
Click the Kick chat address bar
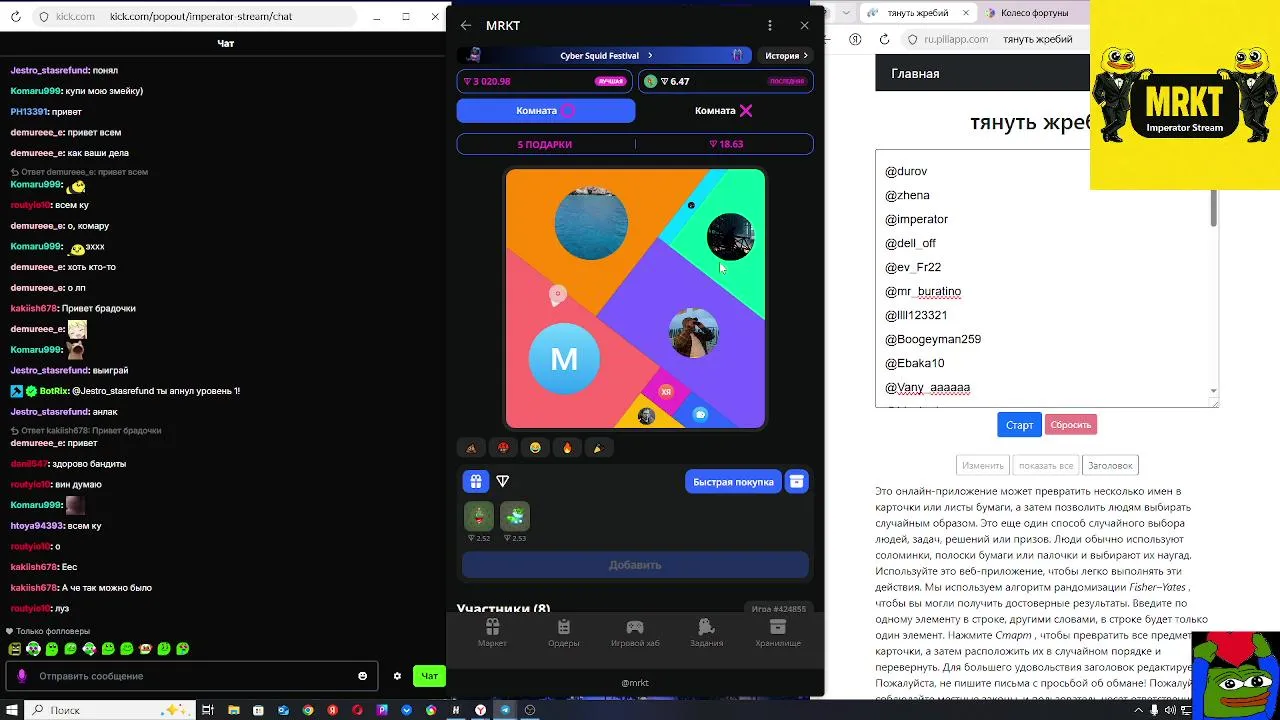pyautogui.click(x=195, y=17)
